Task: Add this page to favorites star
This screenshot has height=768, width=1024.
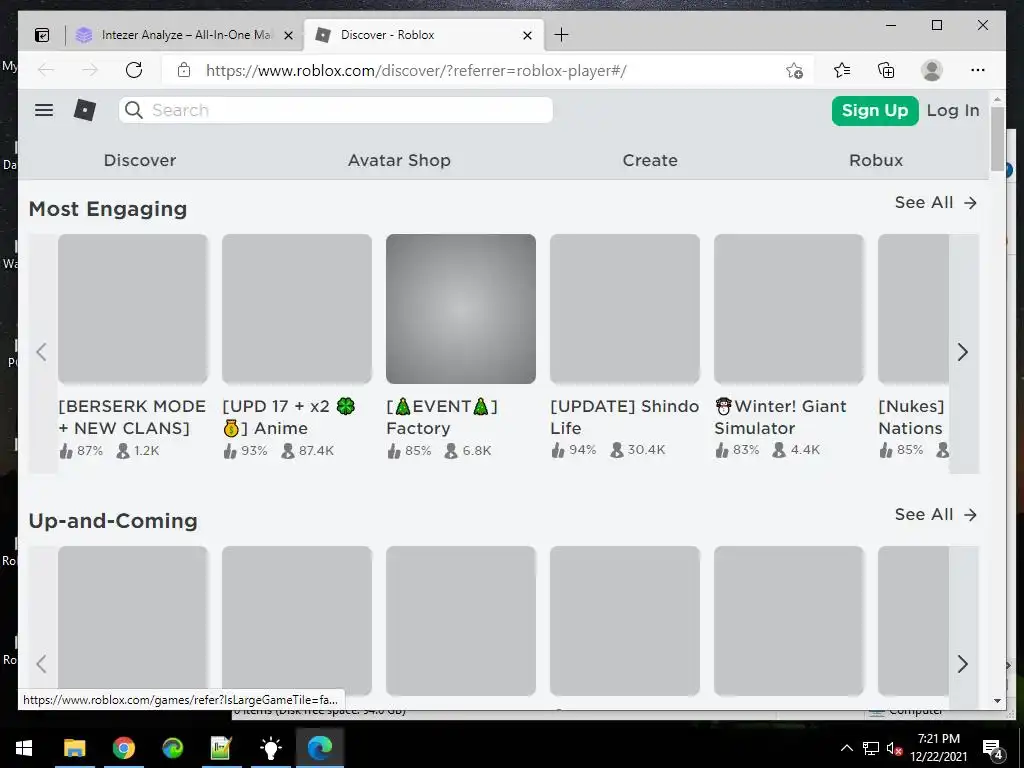Action: click(x=794, y=71)
